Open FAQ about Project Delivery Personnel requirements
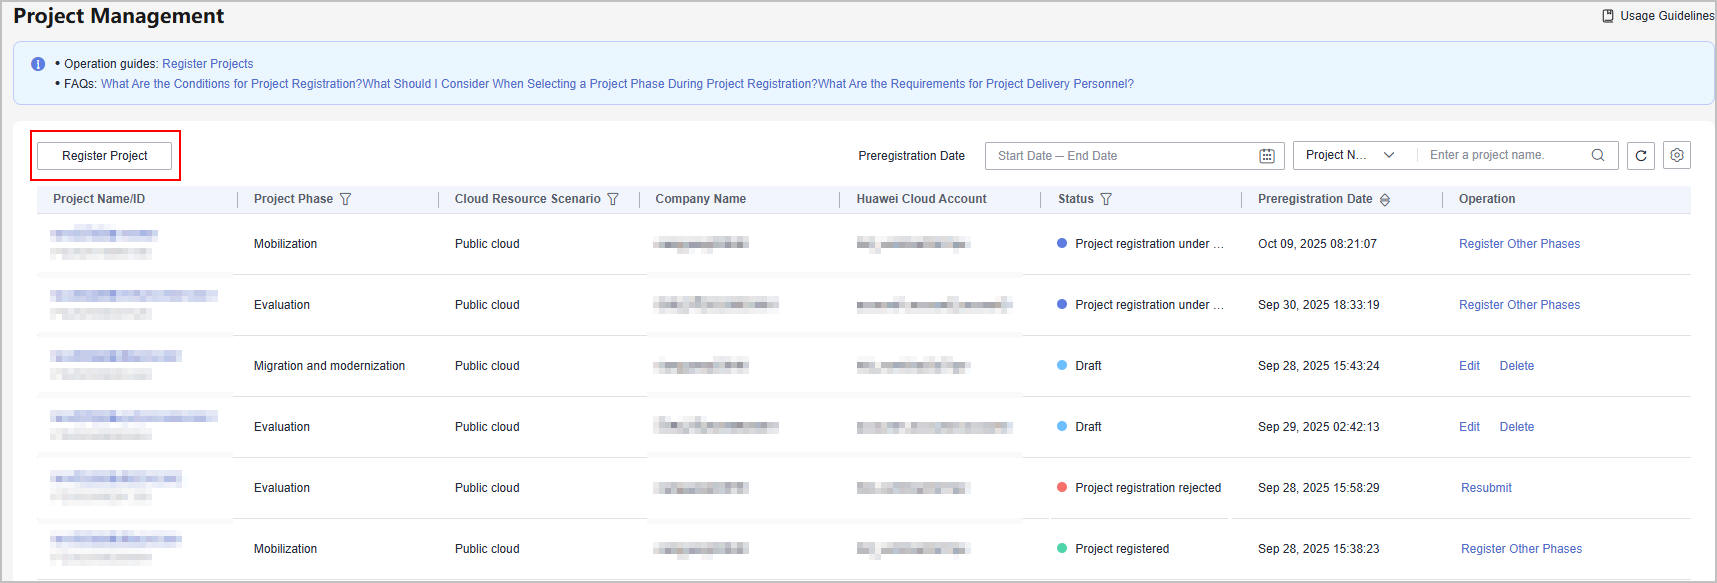Viewport: 1717px width, 583px height. coord(975,84)
